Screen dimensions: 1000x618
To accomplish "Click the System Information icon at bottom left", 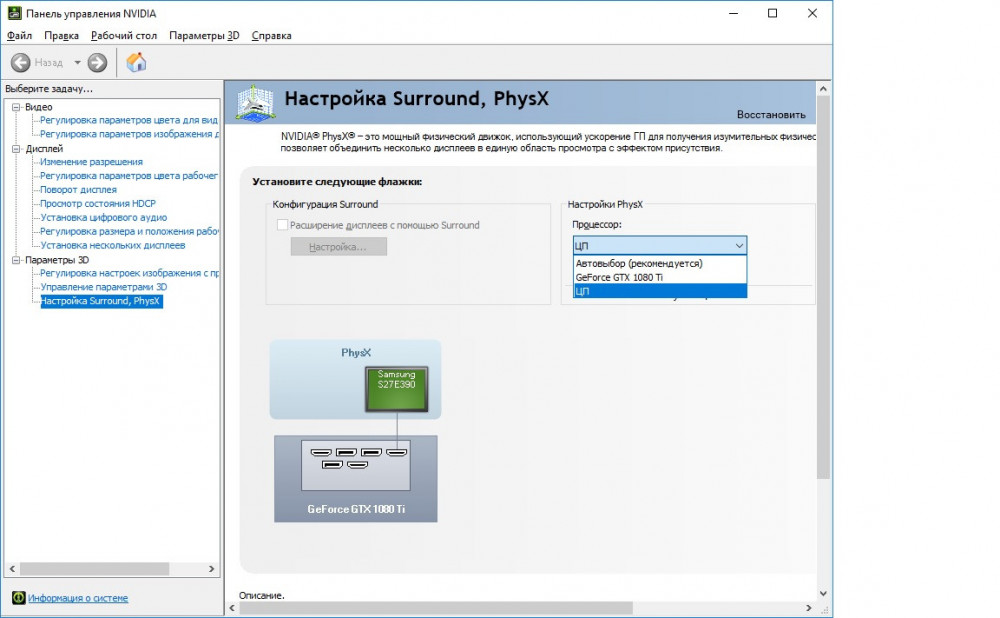I will (18, 598).
